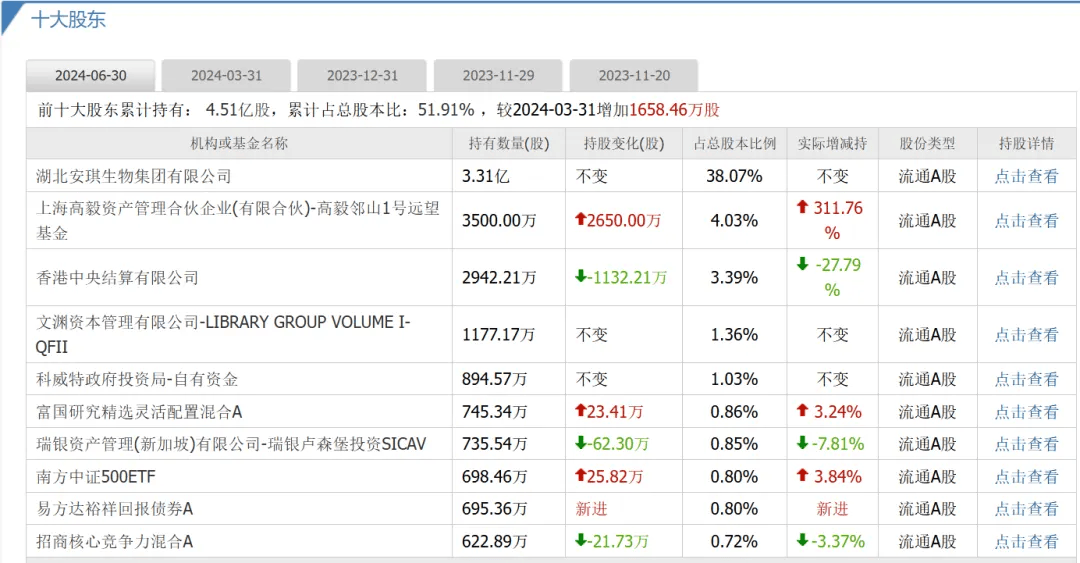
Task: Click the 3.31亿 holding value
Action: click(x=486, y=176)
